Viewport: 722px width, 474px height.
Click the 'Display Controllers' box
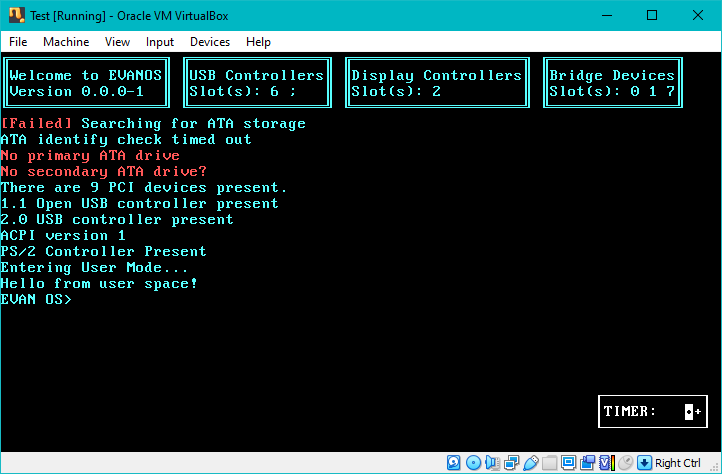coord(437,82)
